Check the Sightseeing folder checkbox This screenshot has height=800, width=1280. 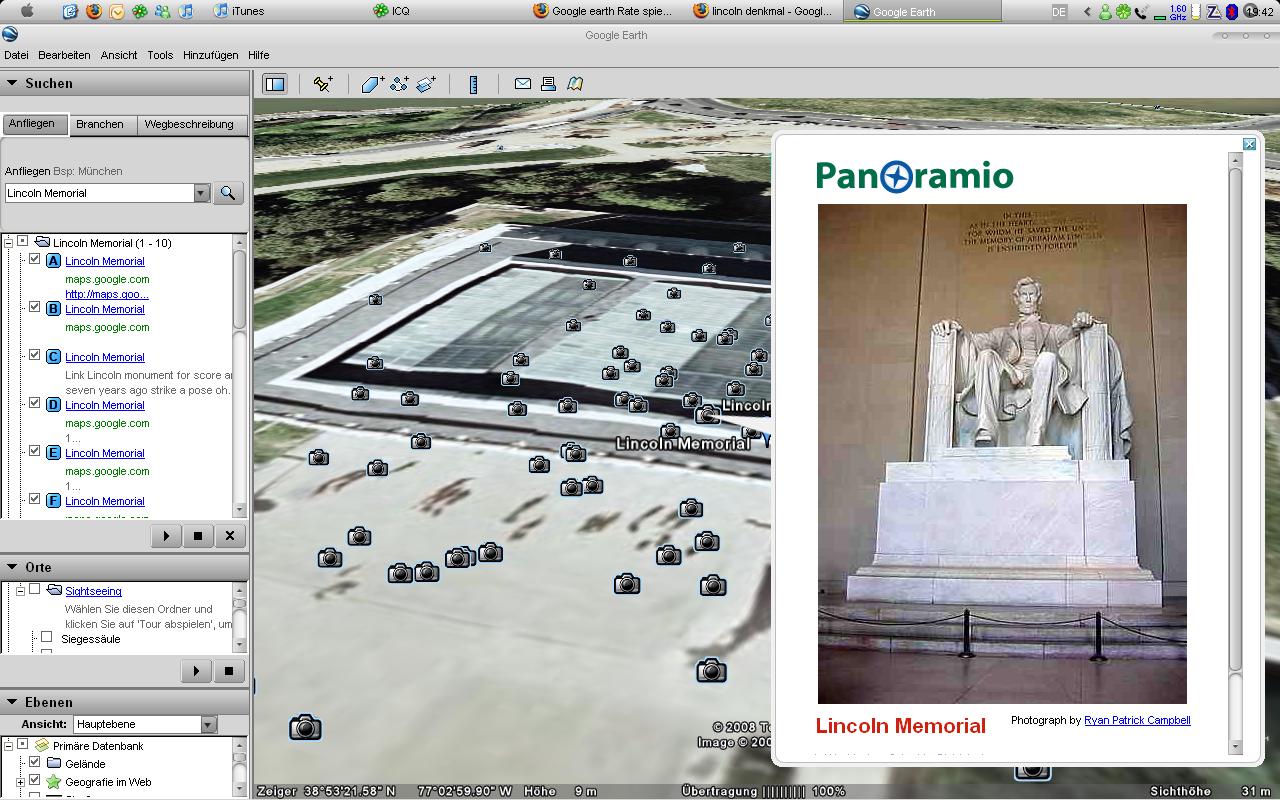pos(34,590)
